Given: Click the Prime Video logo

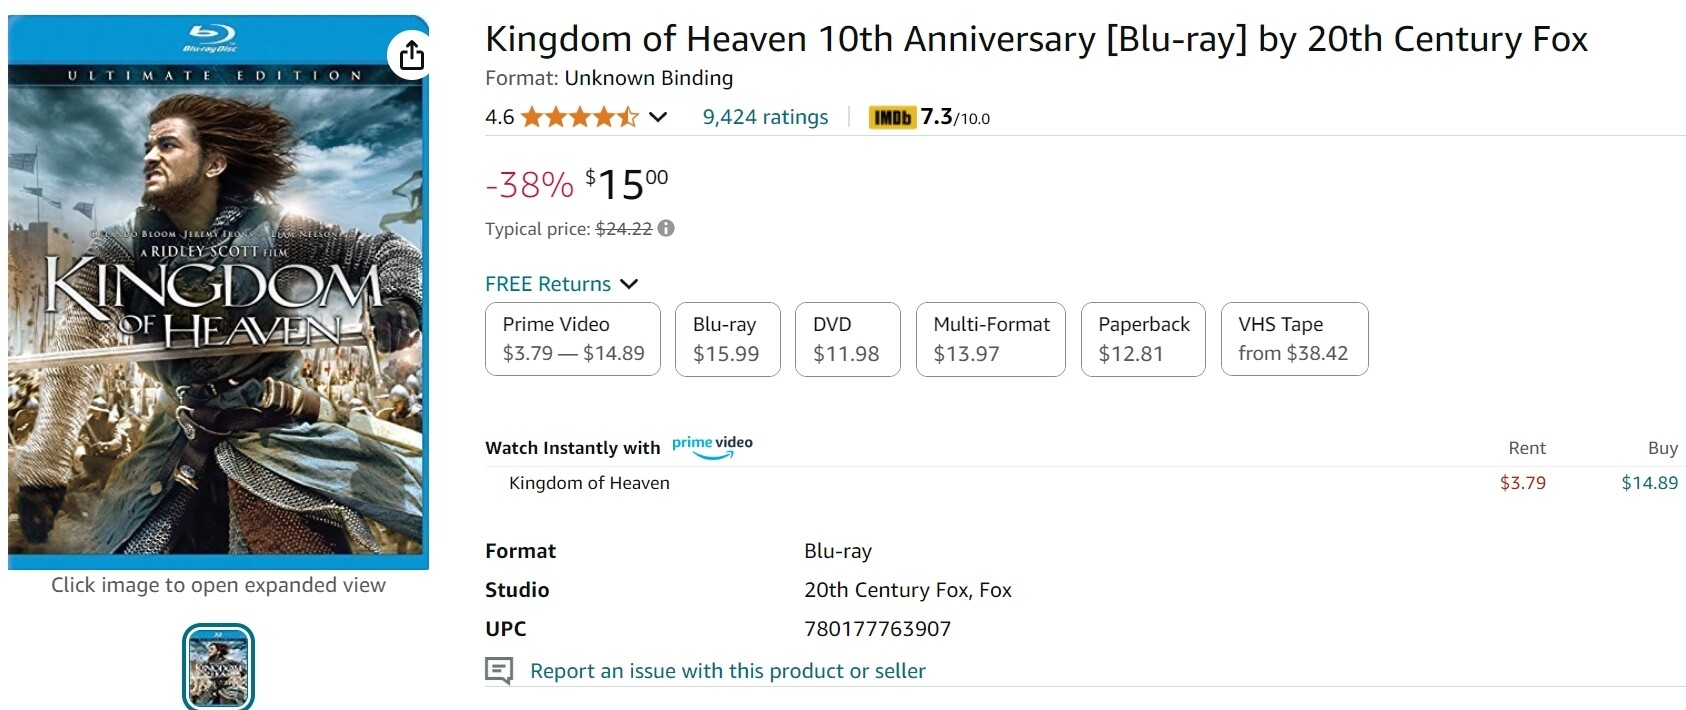Looking at the screenshot, I should (x=712, y=447).
